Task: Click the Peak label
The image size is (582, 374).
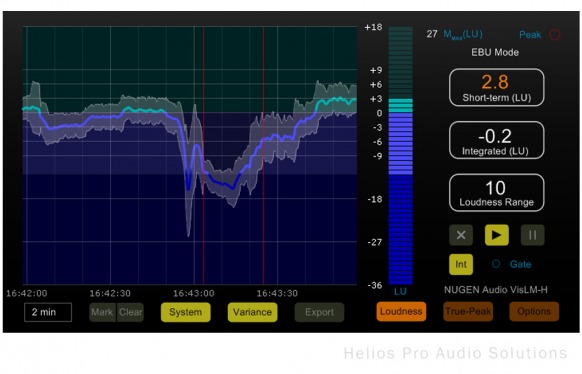Action: point(530,35)
